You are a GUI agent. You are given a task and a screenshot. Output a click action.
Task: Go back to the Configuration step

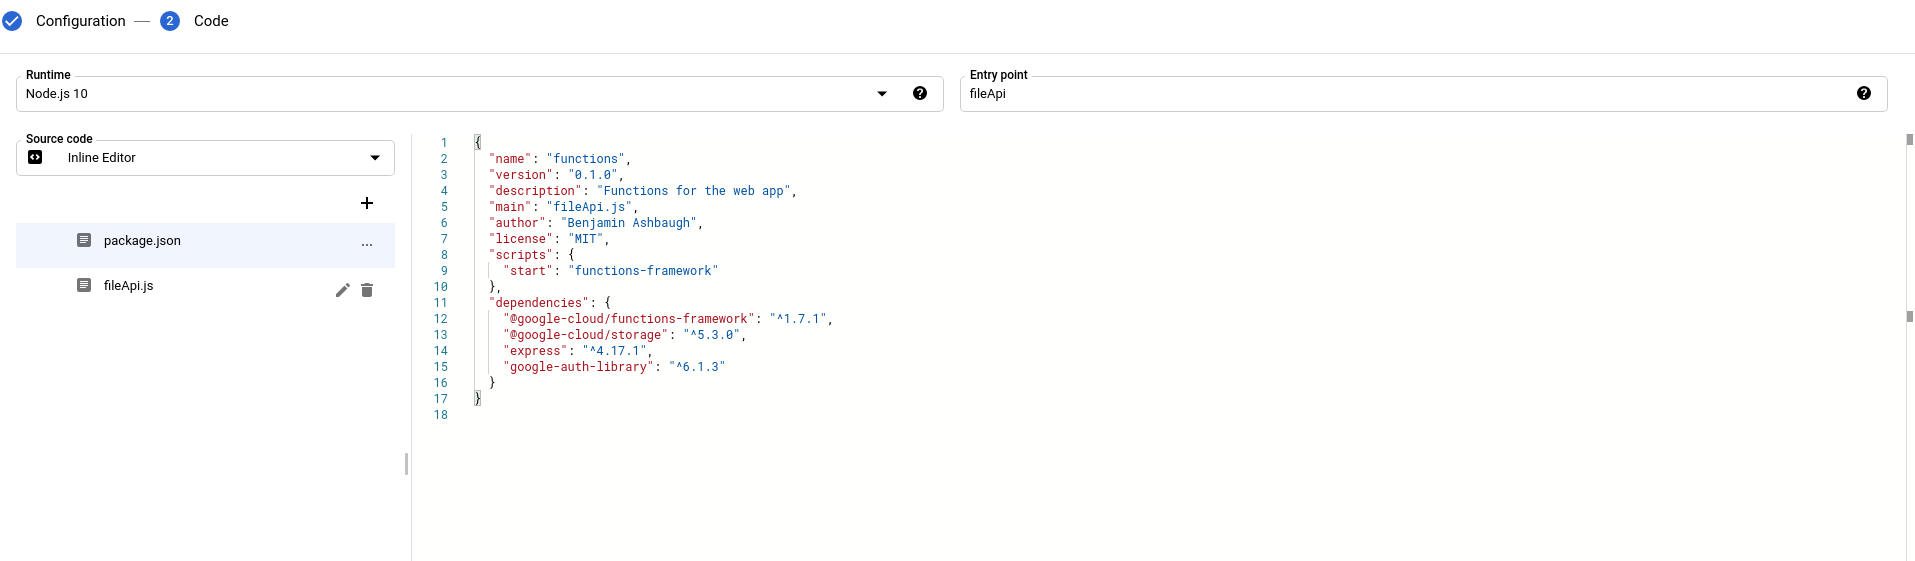80,21
